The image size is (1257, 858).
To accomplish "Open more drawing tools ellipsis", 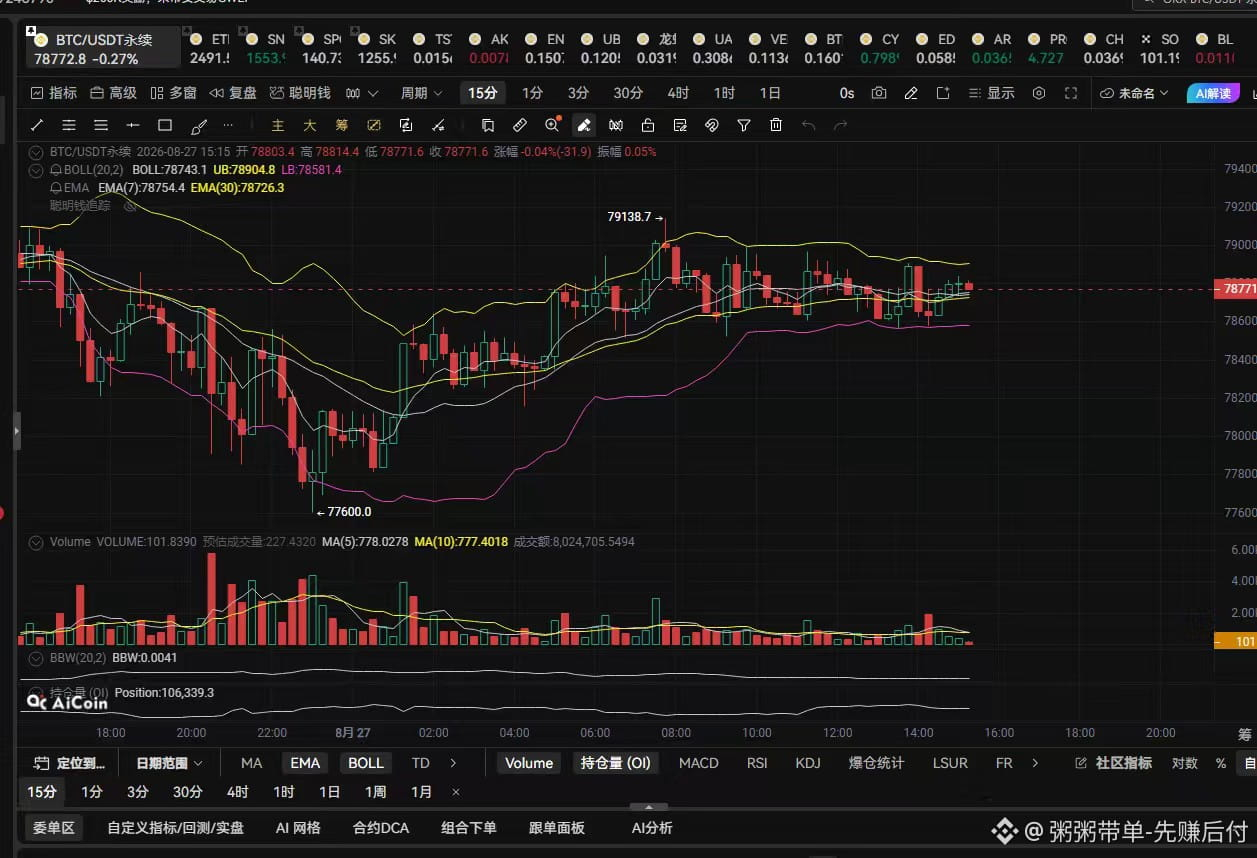I will pos(228,126).
